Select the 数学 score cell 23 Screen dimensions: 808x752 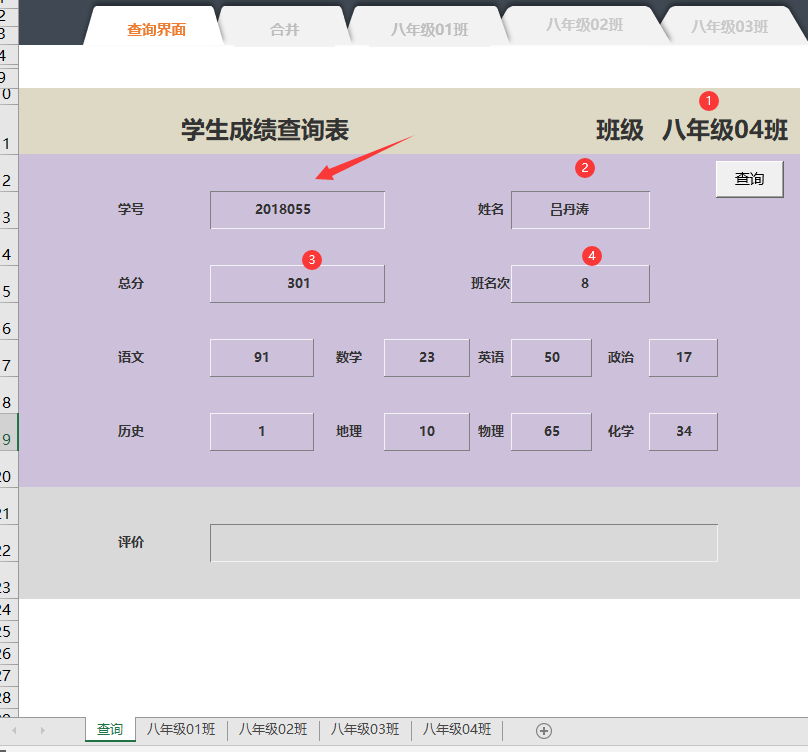[427, 358]
